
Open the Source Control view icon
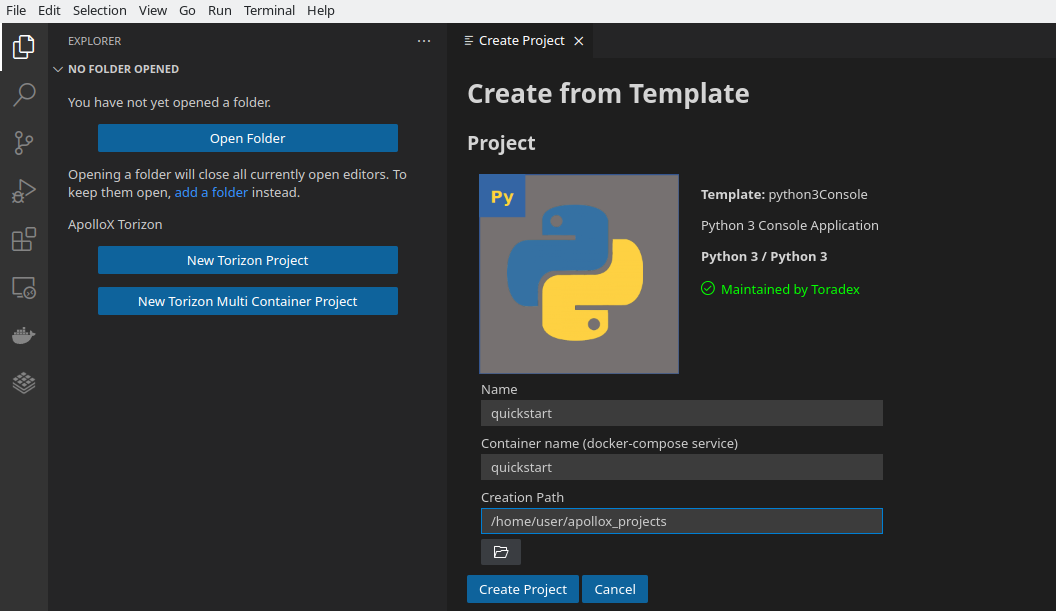pyautogui.click(x=24, y=143)
